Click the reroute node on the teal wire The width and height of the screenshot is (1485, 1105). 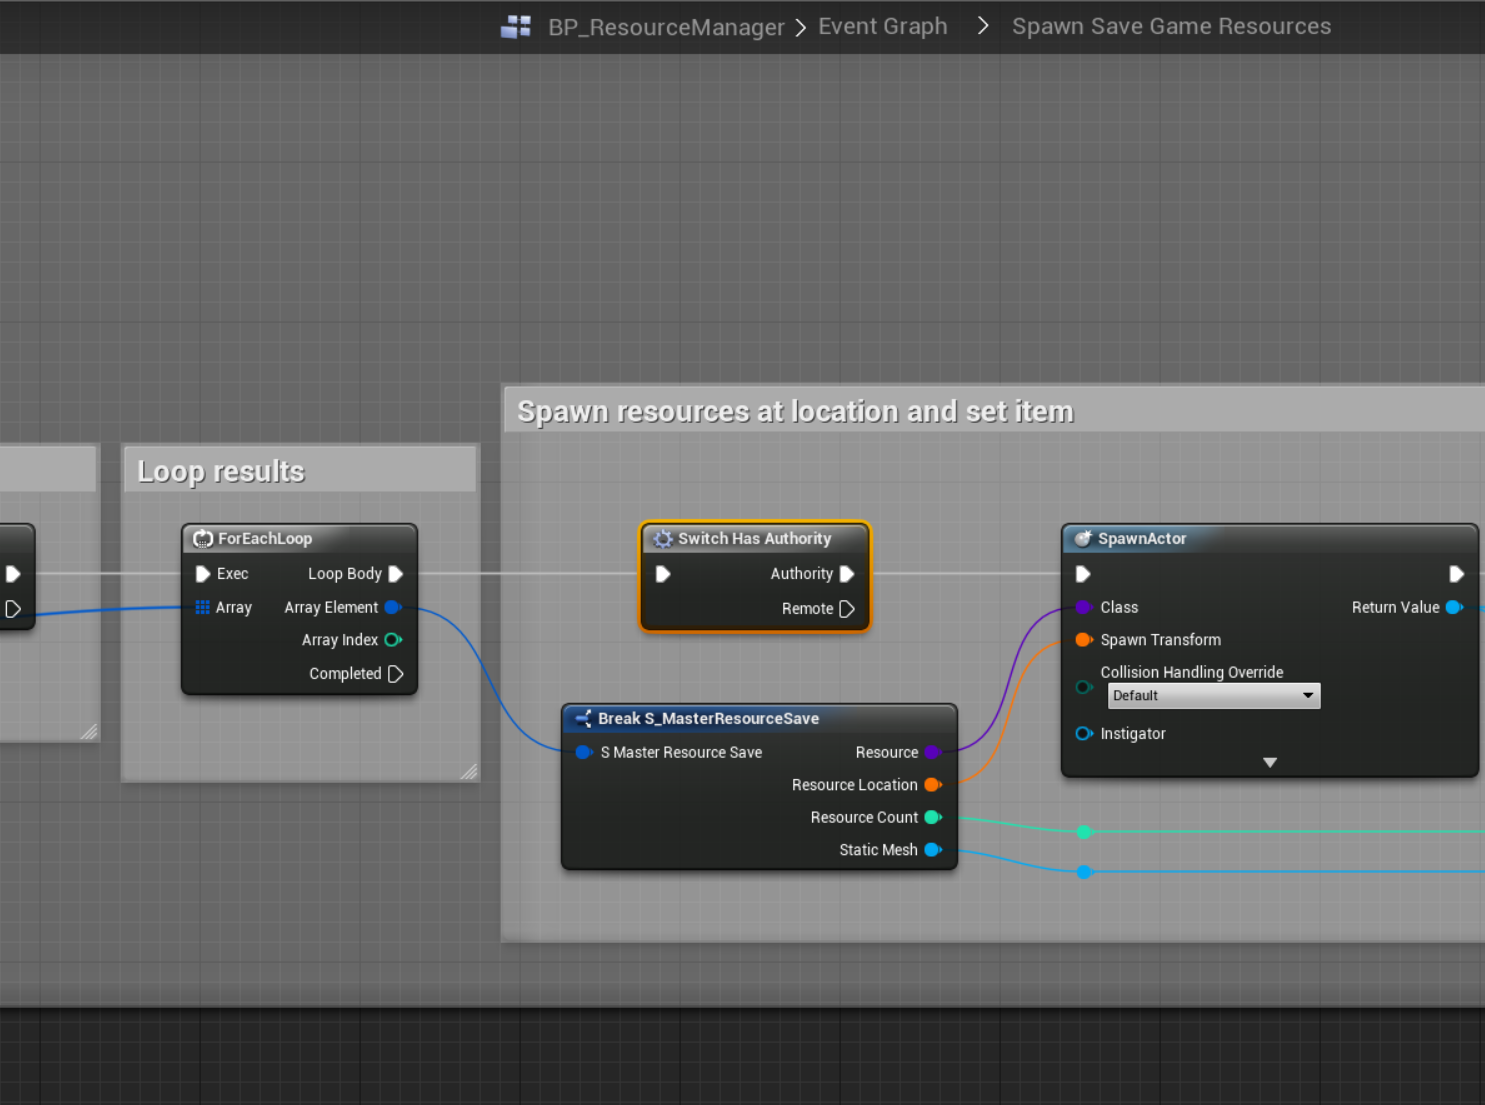pyautogui.click(x=1084, y=832)
